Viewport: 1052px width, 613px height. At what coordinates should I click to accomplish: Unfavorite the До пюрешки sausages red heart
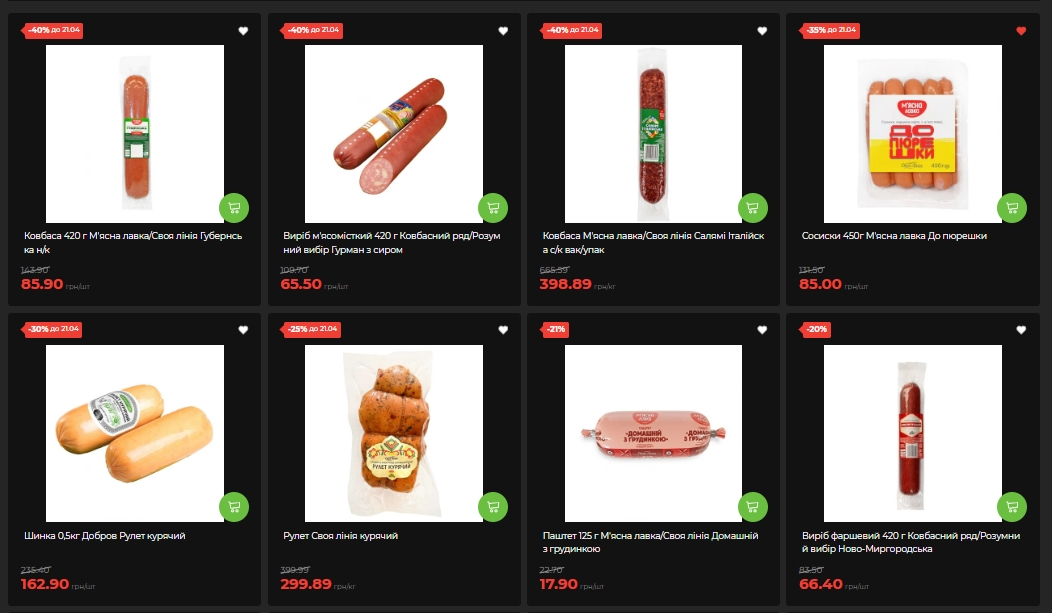click(x=1021, y=31)
